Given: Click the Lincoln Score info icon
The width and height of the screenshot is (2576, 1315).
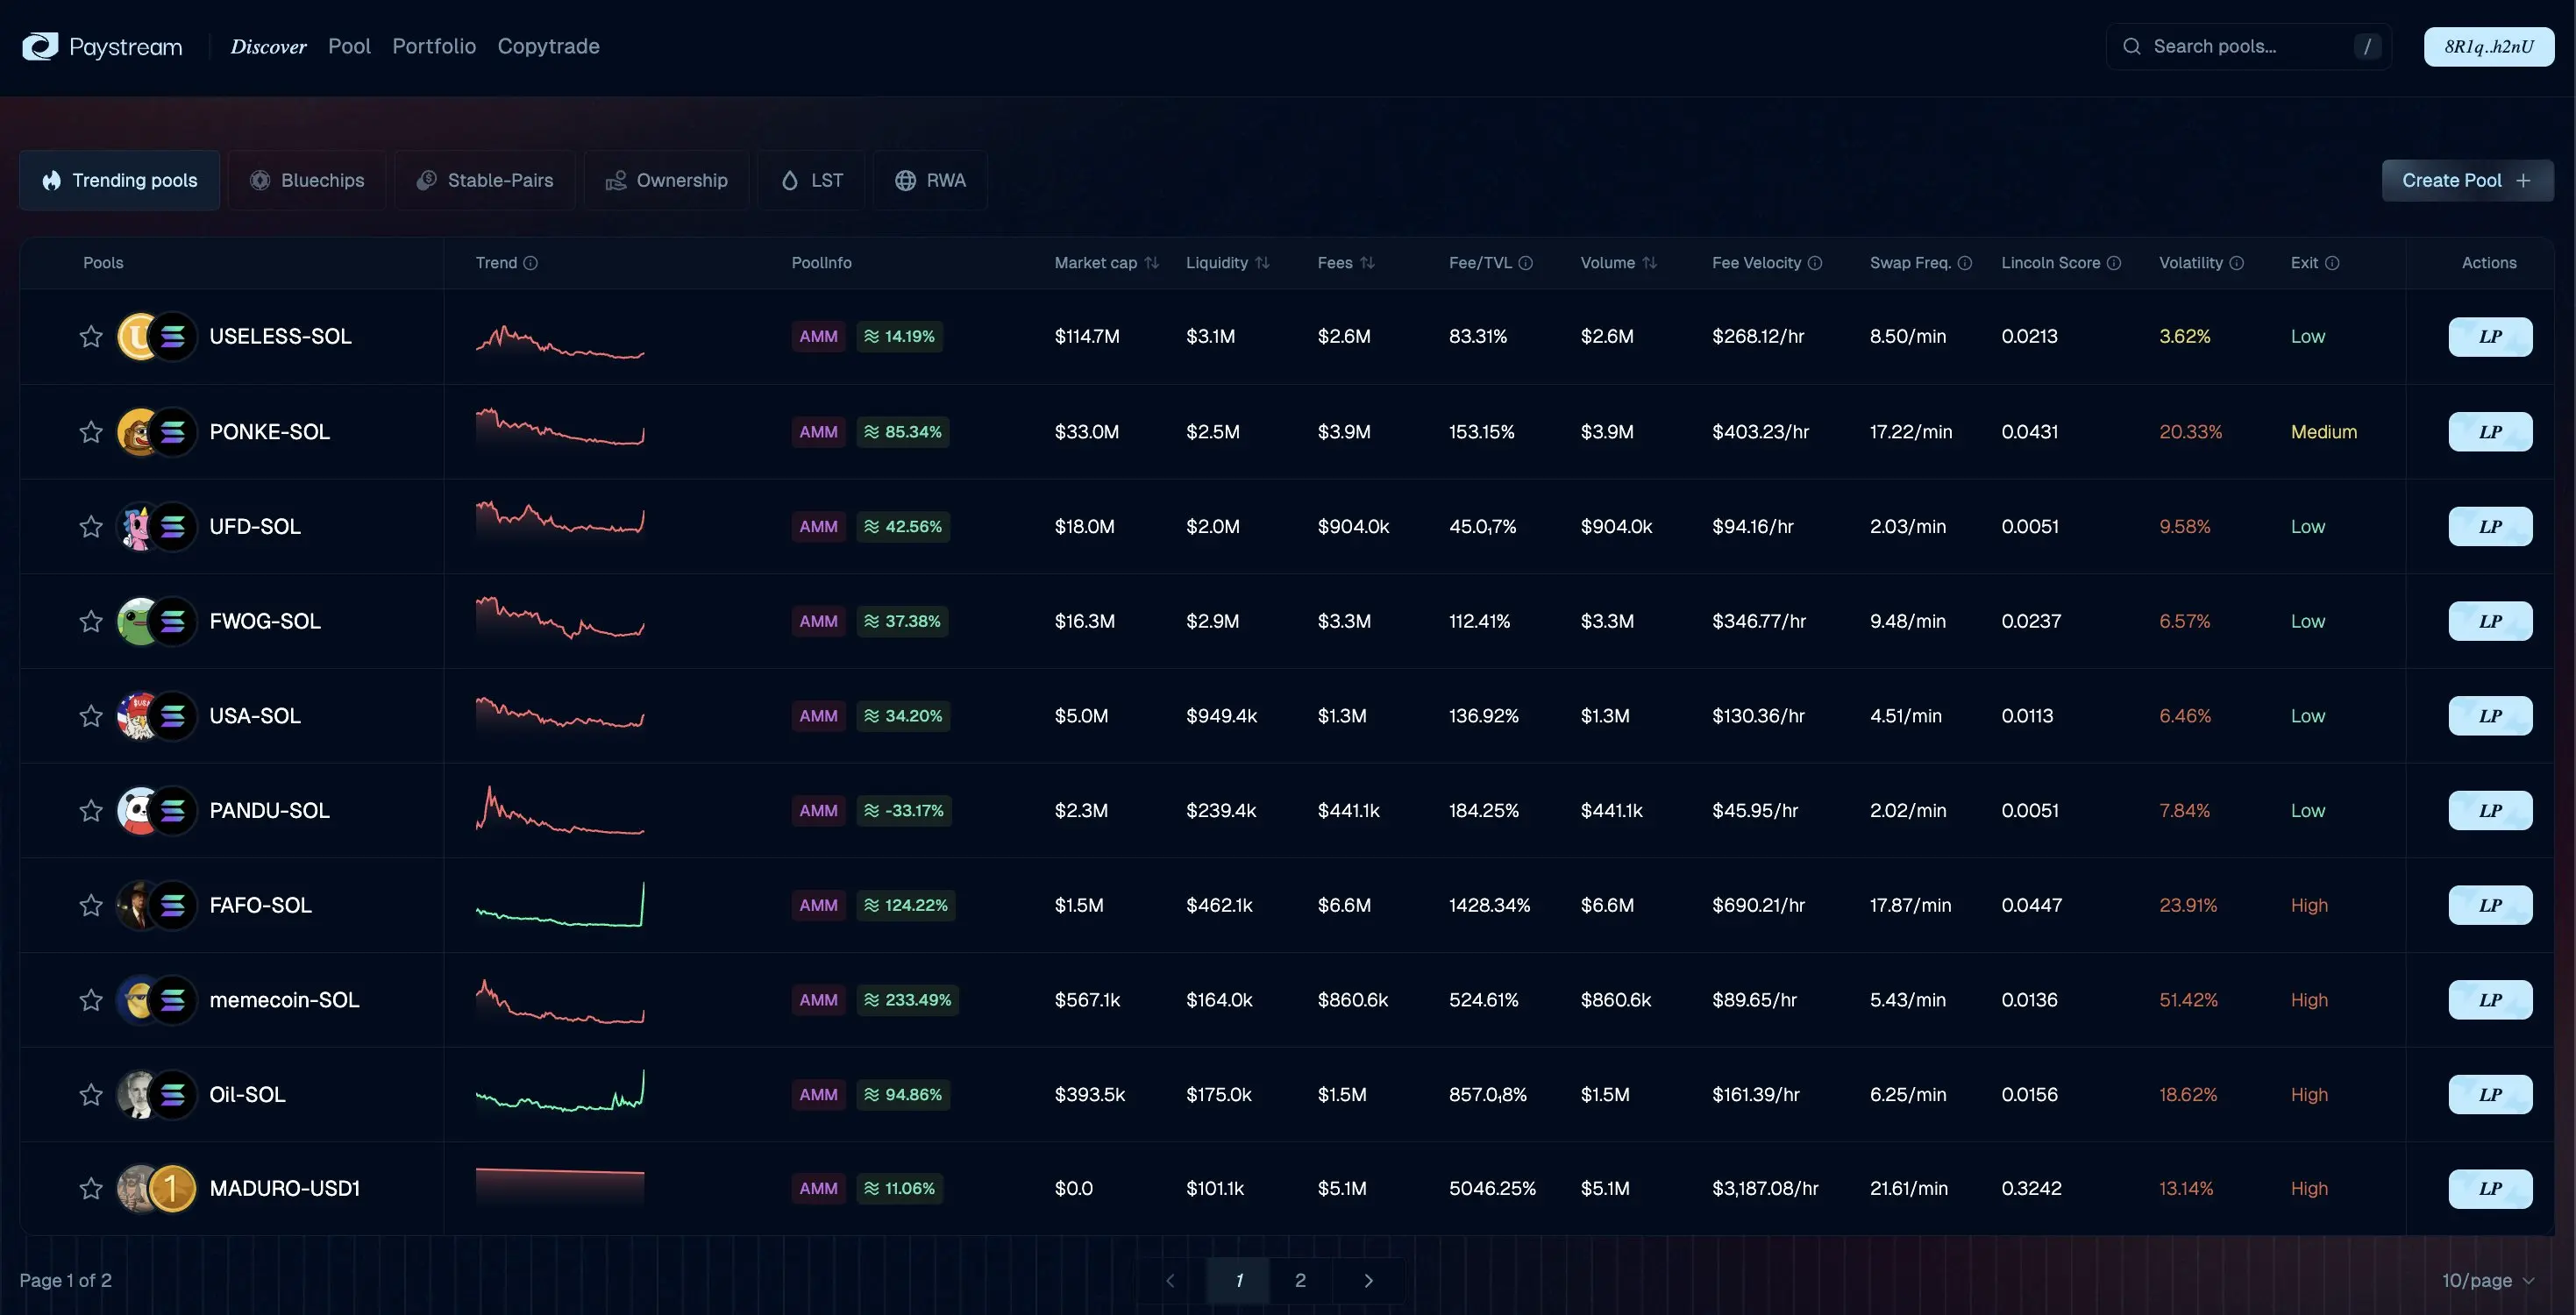Looking at the screenshot, I should [x=2114, y=263].
